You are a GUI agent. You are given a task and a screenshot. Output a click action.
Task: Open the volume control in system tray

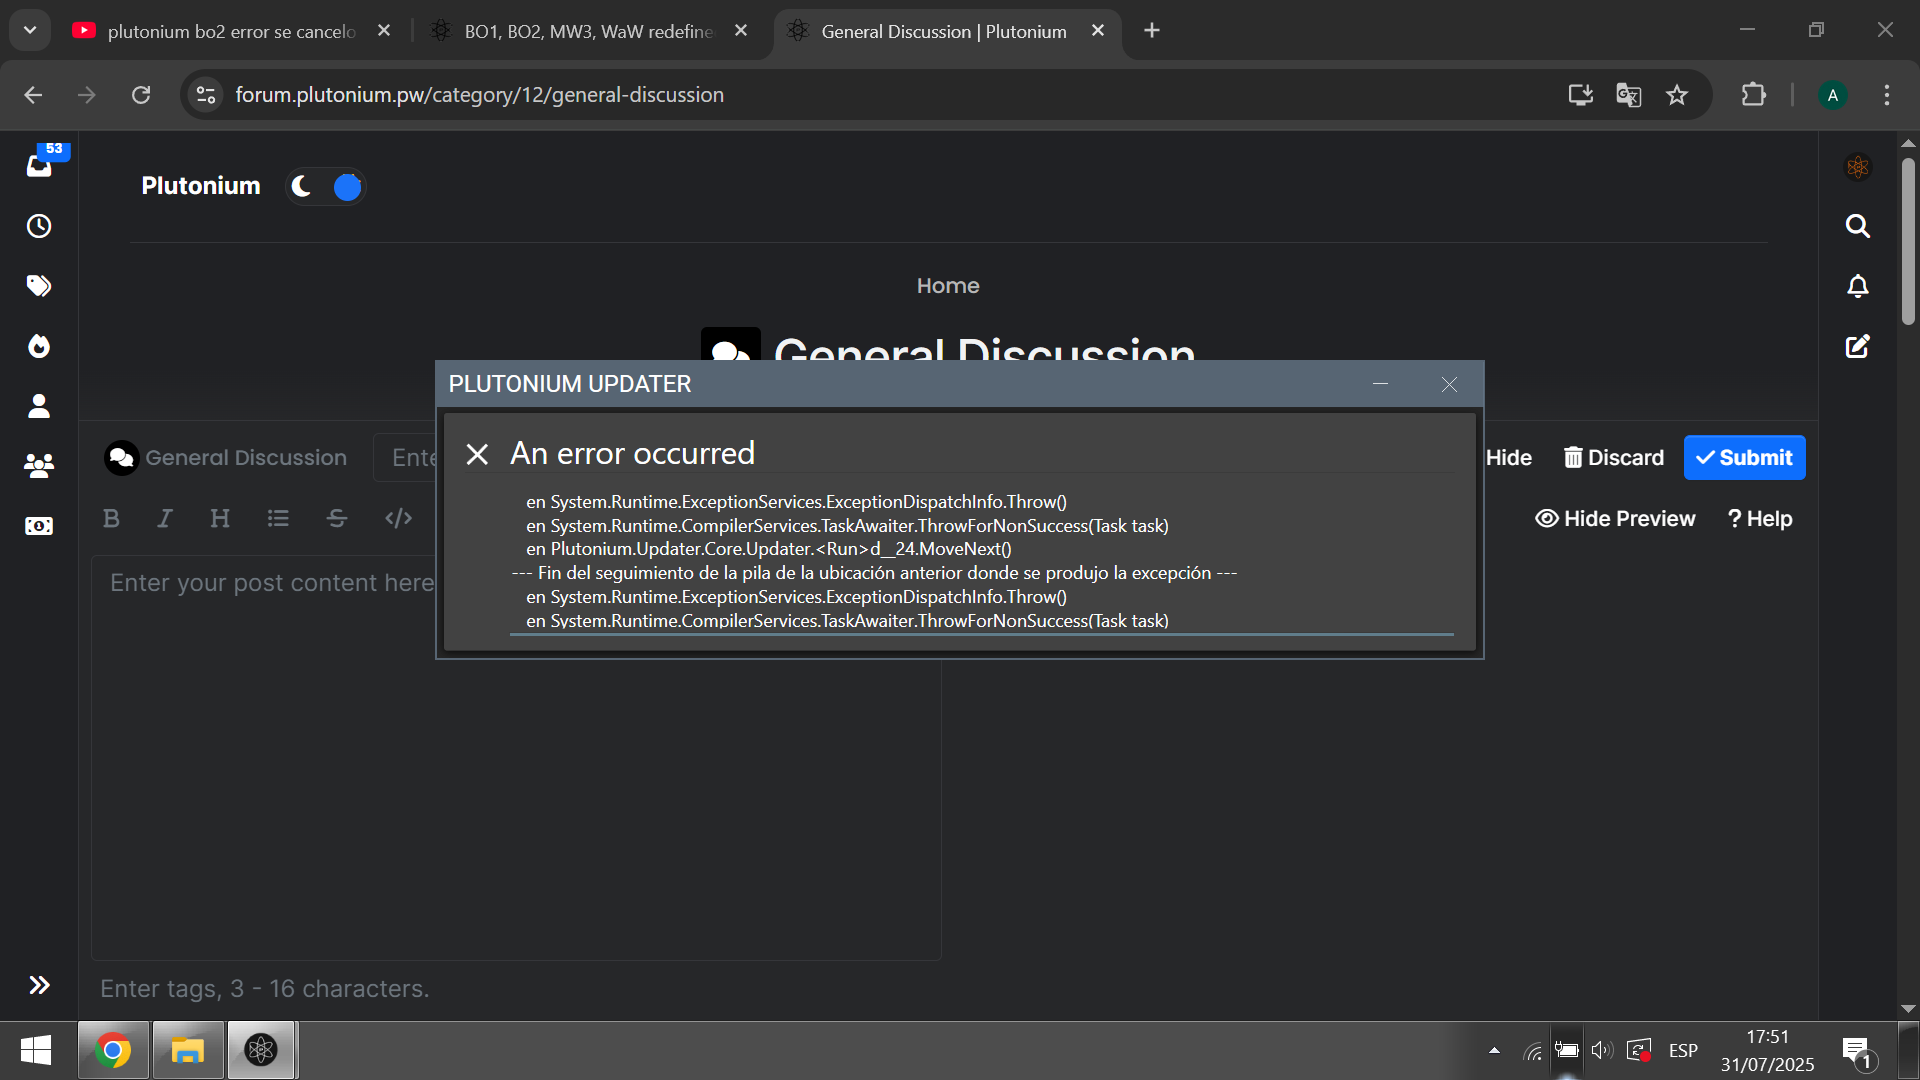pyautogui.click(x=1602, y=1050)
